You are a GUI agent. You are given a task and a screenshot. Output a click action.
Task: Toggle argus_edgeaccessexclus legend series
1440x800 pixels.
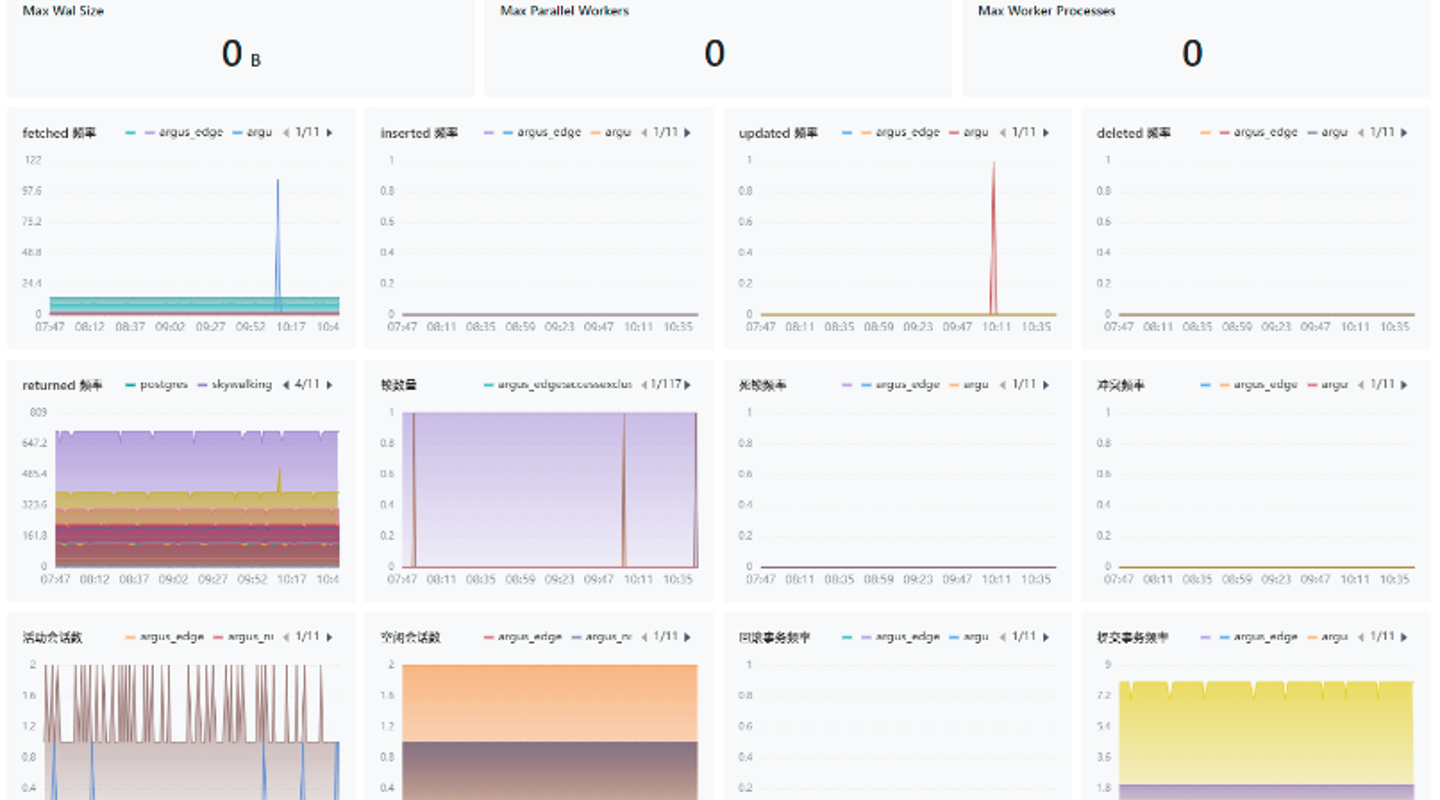point(558,385)
